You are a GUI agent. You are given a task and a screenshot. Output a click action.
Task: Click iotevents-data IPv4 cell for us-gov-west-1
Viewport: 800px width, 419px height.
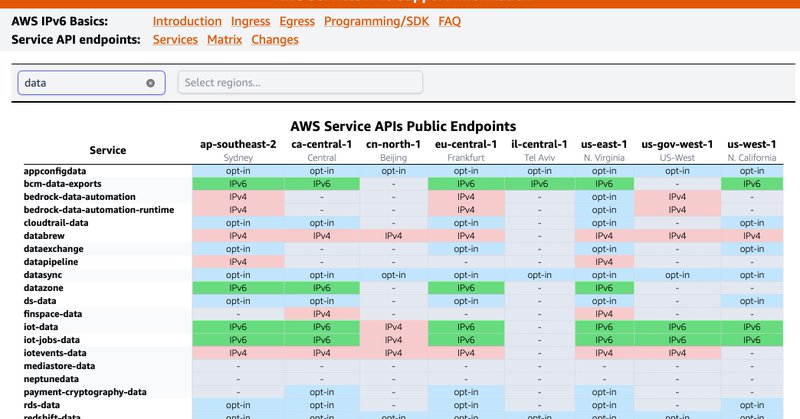pyautogui.click(x=677, y=353)
